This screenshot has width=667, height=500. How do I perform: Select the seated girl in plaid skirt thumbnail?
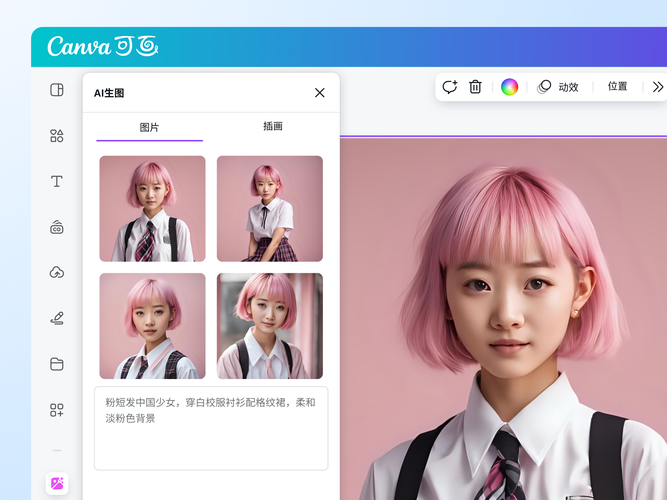270,209
